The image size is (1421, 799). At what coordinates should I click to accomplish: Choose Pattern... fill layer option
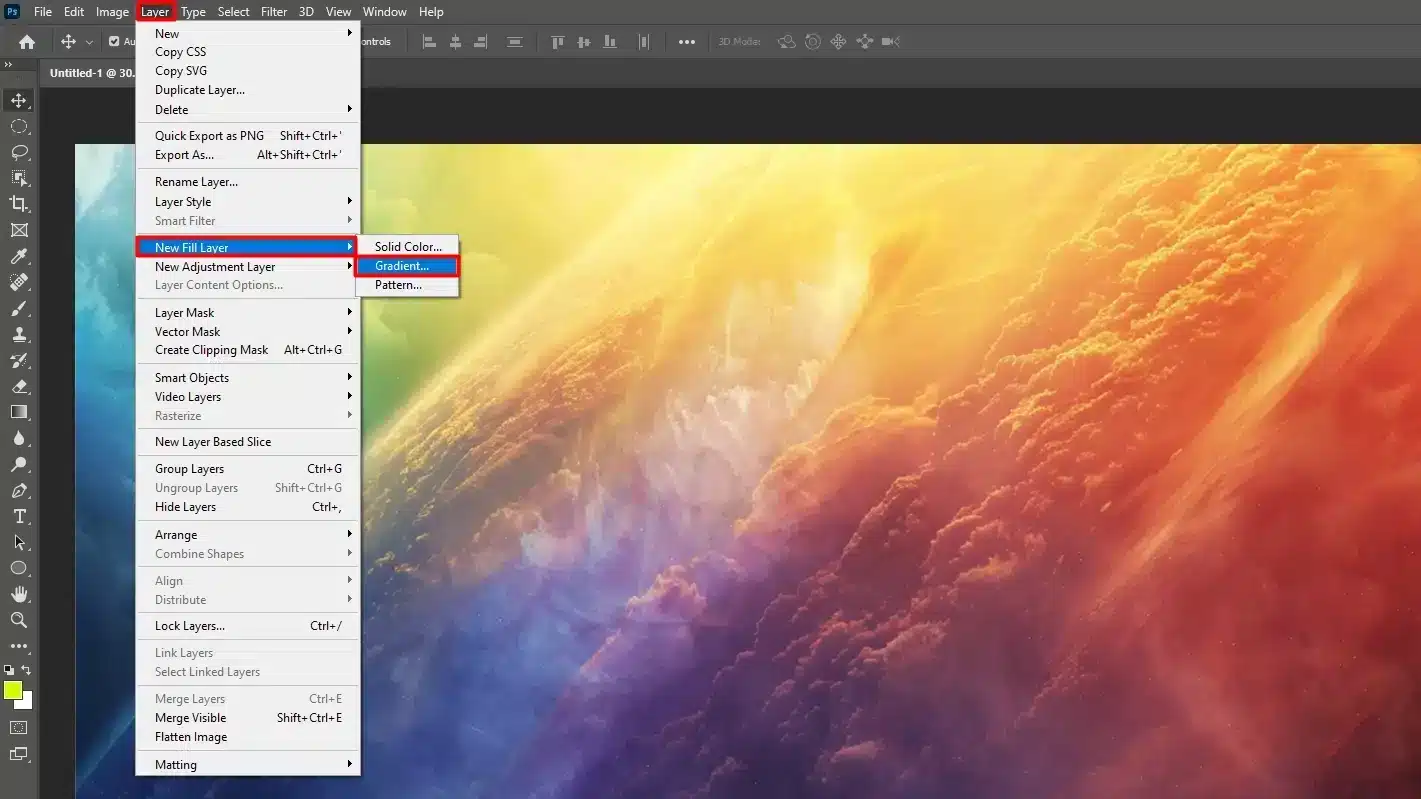407,285
